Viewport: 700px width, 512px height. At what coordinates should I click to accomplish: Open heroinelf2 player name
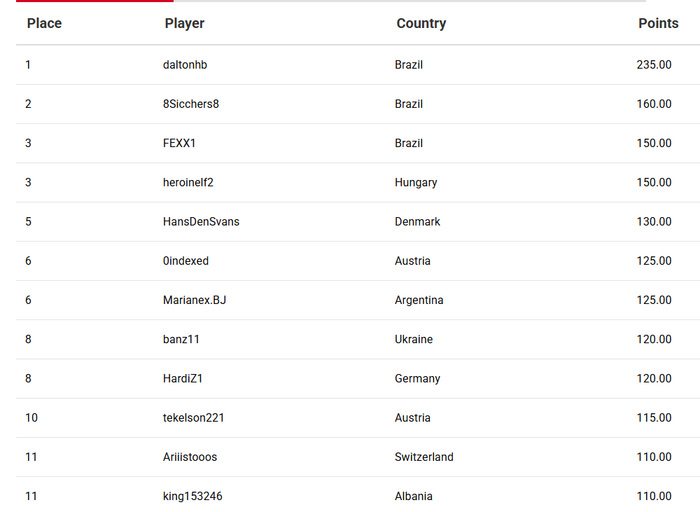[188, 182]
